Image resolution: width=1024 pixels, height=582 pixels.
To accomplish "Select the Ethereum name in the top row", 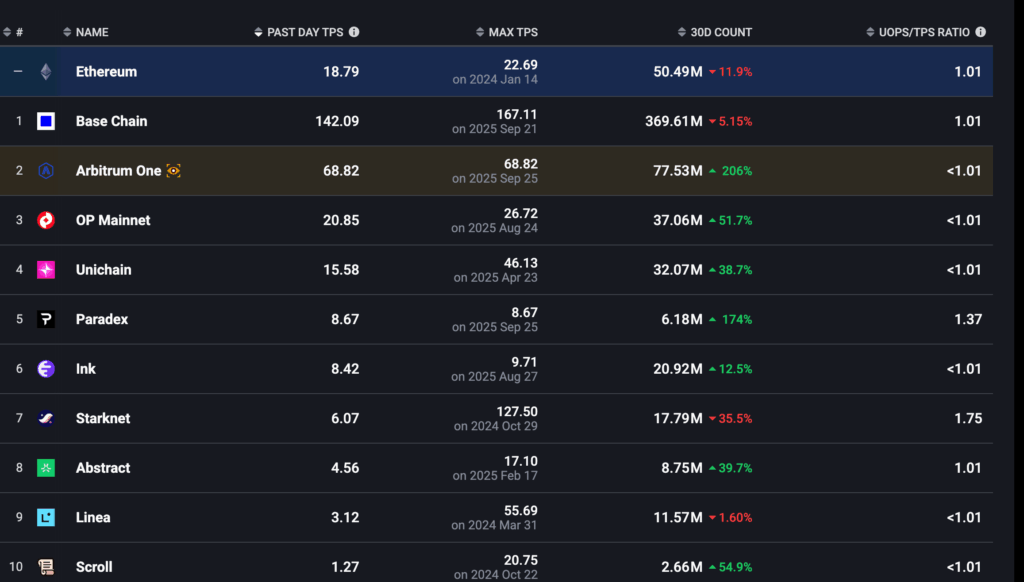I will (x=106, y=71).
